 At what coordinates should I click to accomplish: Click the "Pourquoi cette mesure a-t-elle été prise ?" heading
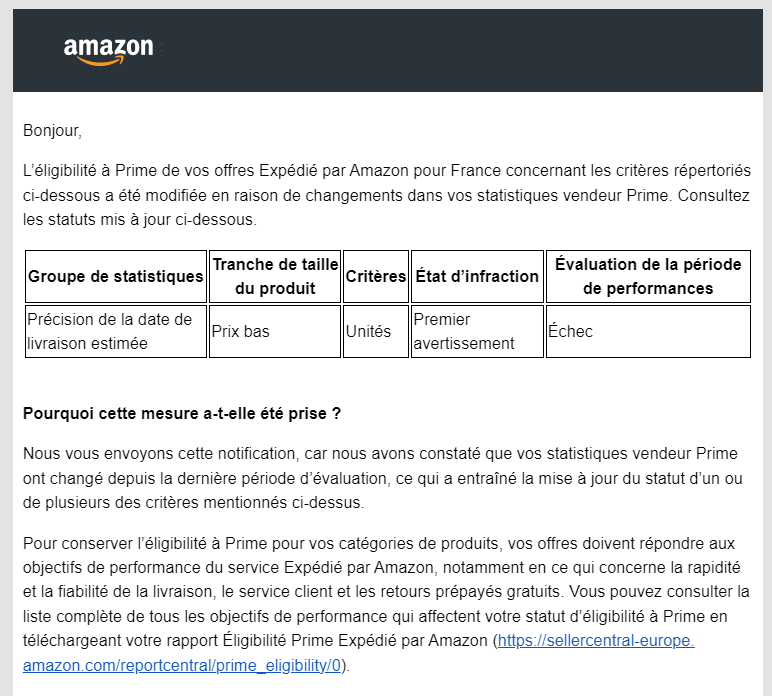point(182,413)
